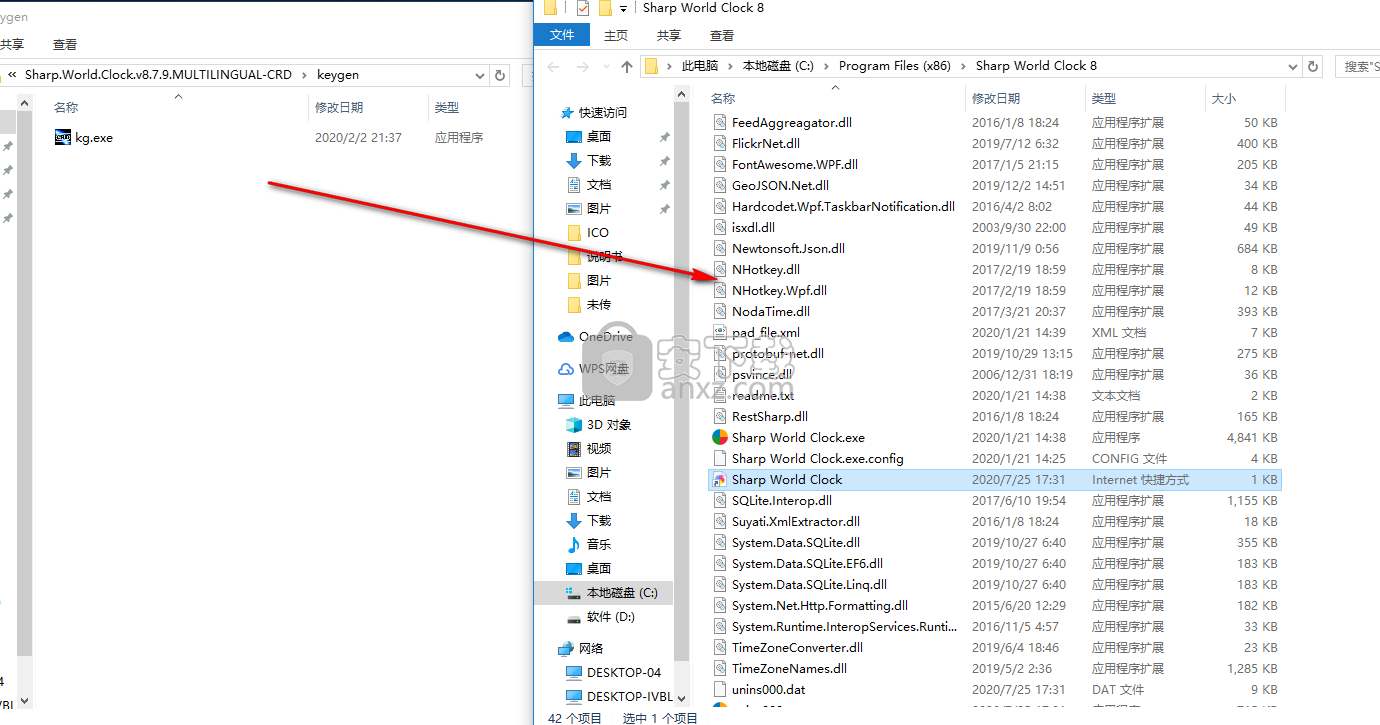Screen dimensions: 1380x725
Task: Open address bar history dropdown in right window
Action: coord(1292,66)
